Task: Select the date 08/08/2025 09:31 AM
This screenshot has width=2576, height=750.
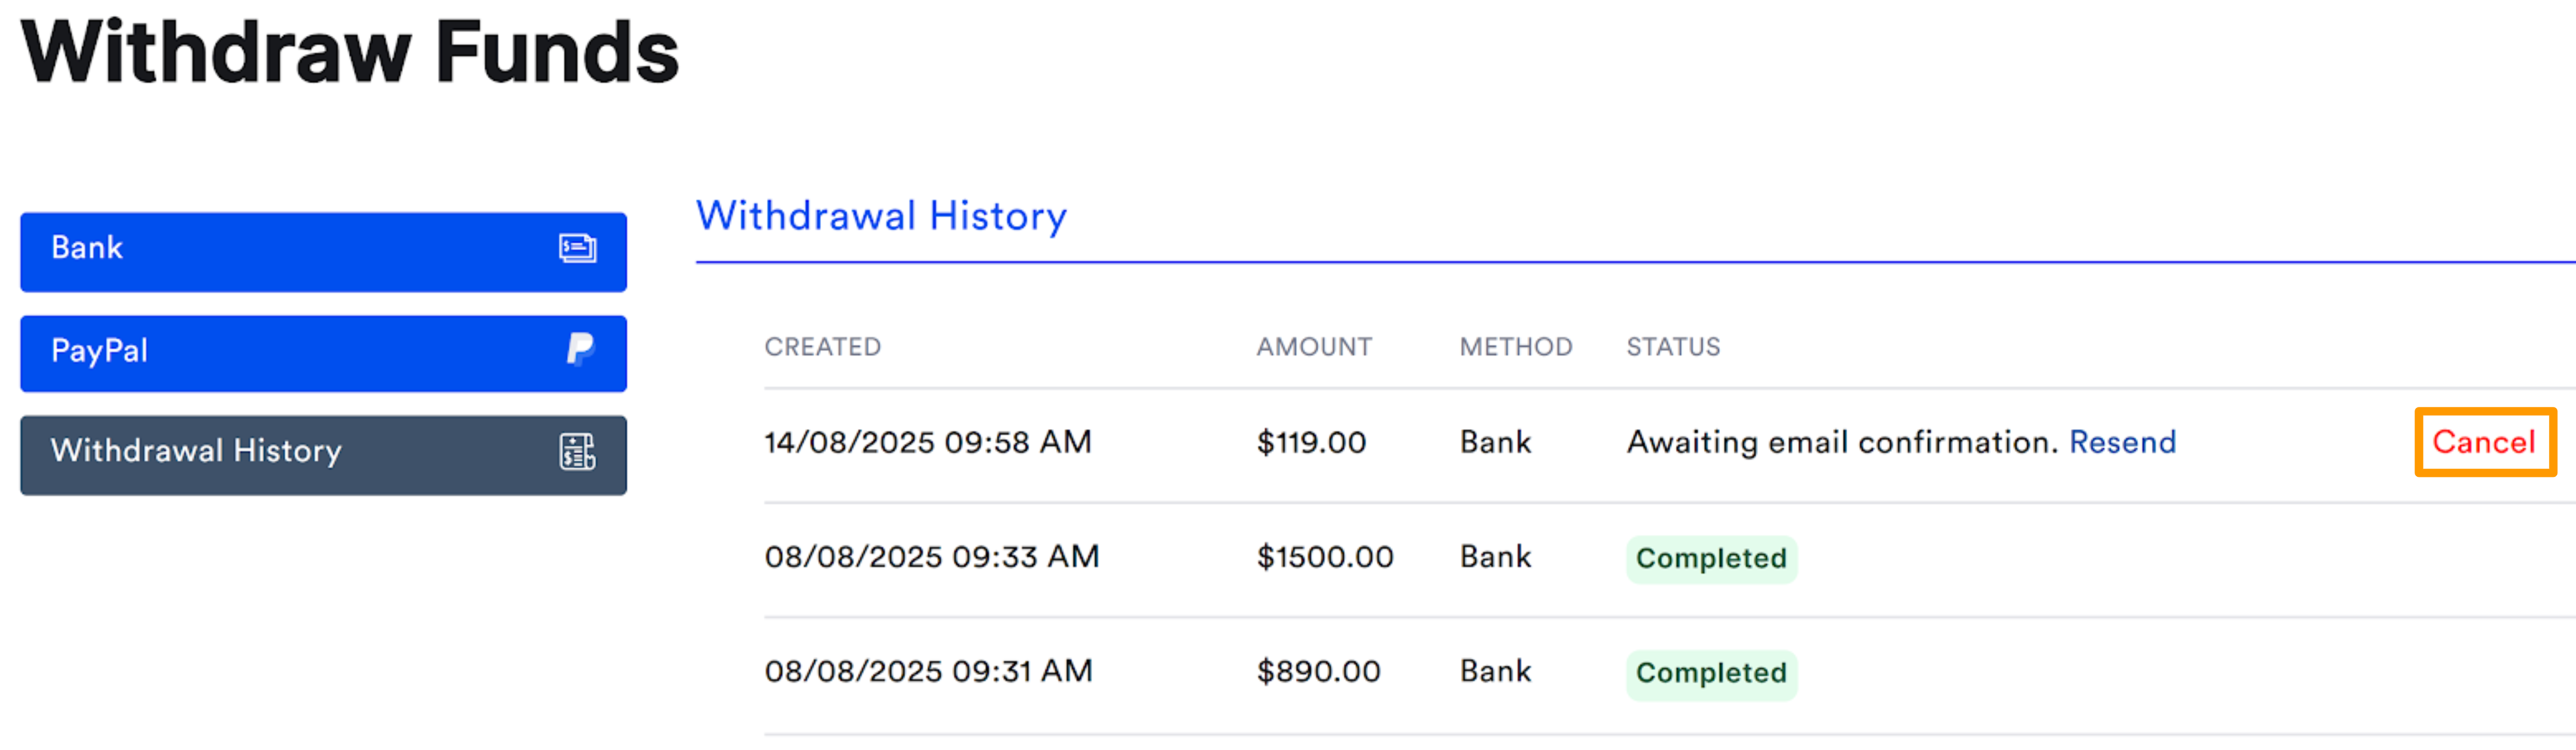Action: click(928, 671)
